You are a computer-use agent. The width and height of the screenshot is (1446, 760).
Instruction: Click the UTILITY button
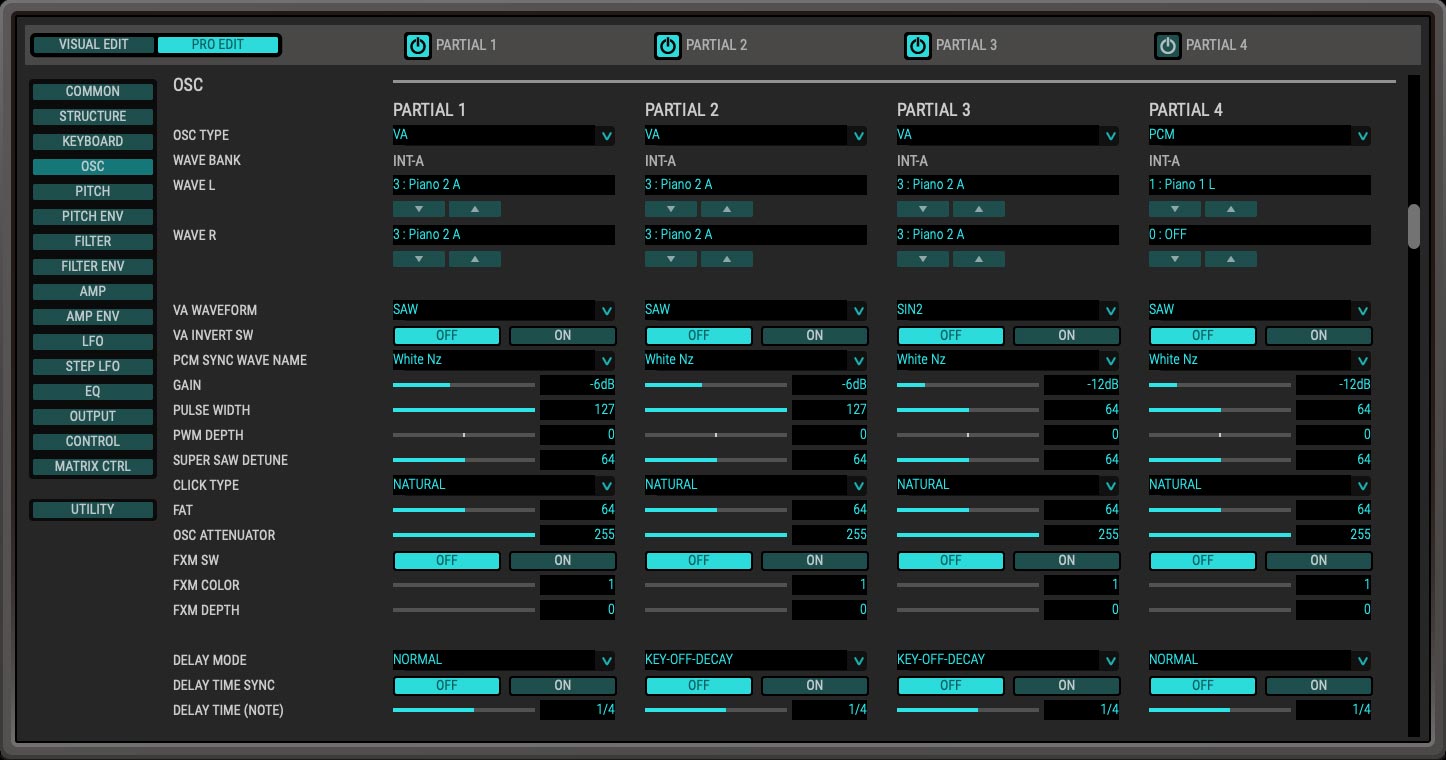coord(92,509)
